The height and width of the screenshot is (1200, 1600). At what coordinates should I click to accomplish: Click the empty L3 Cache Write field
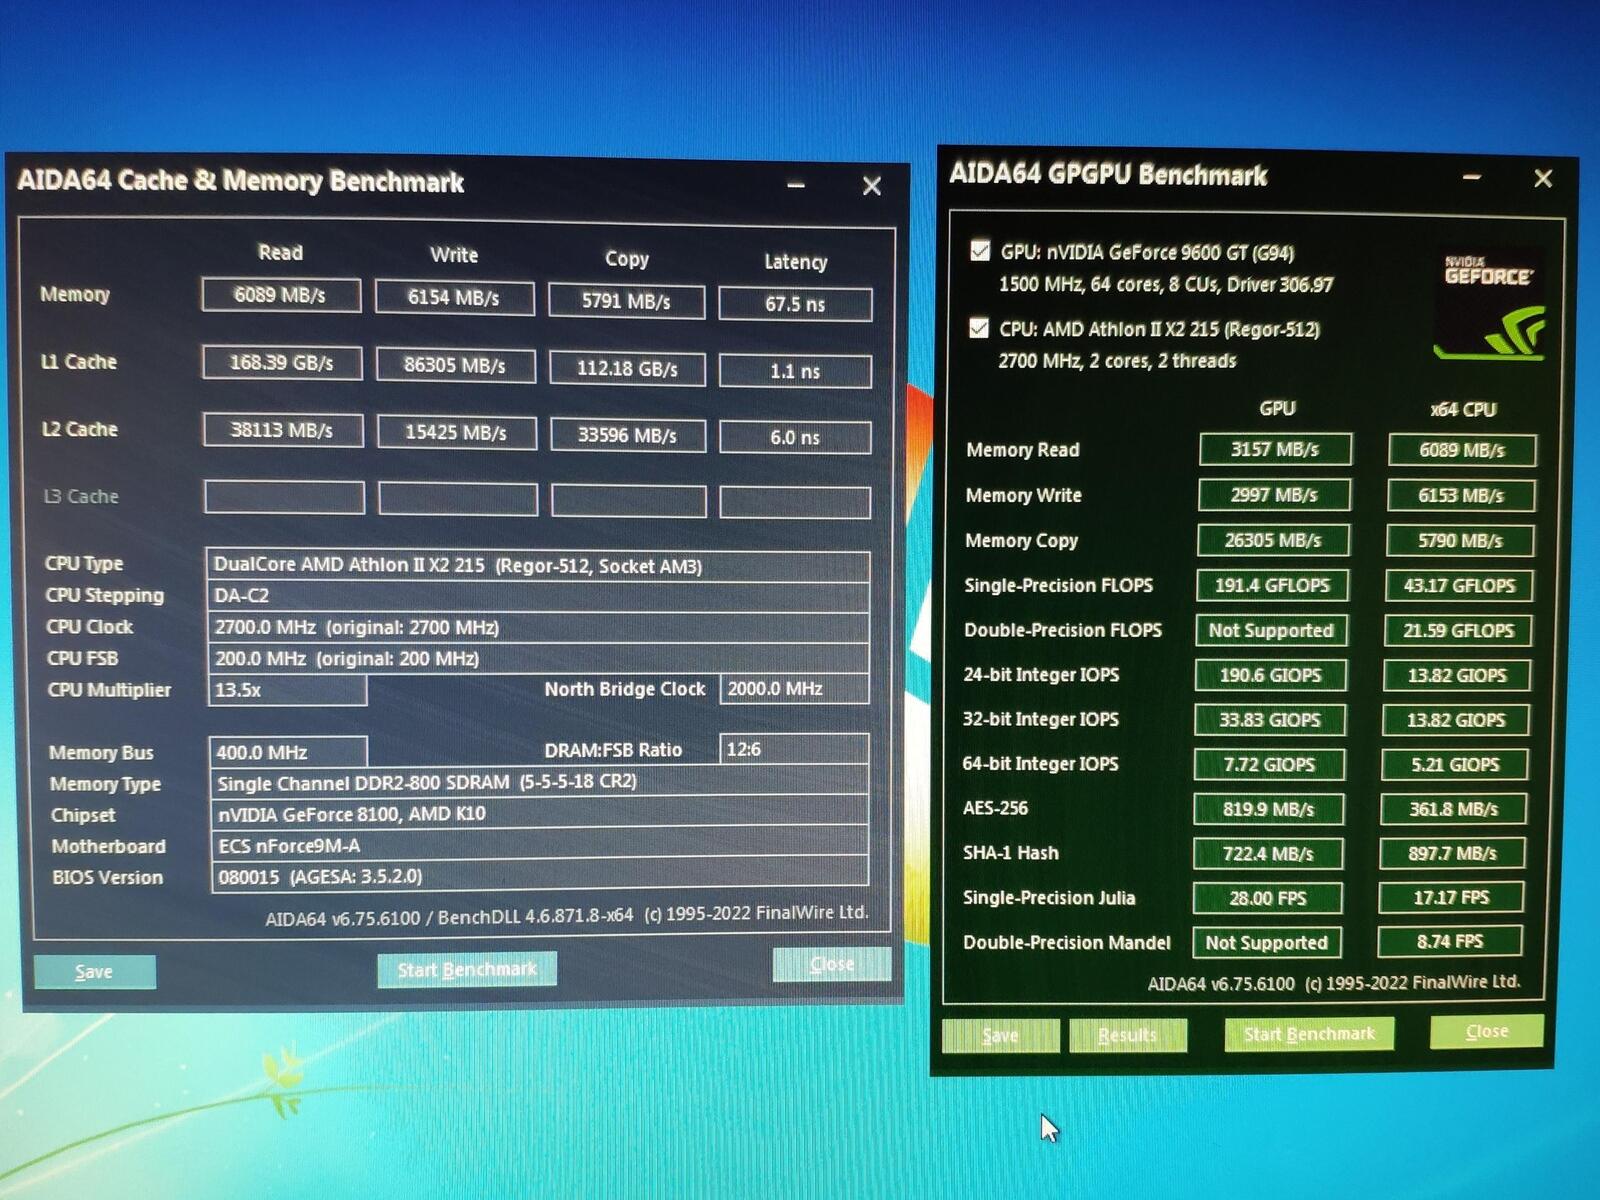click(x=458, y=499)
